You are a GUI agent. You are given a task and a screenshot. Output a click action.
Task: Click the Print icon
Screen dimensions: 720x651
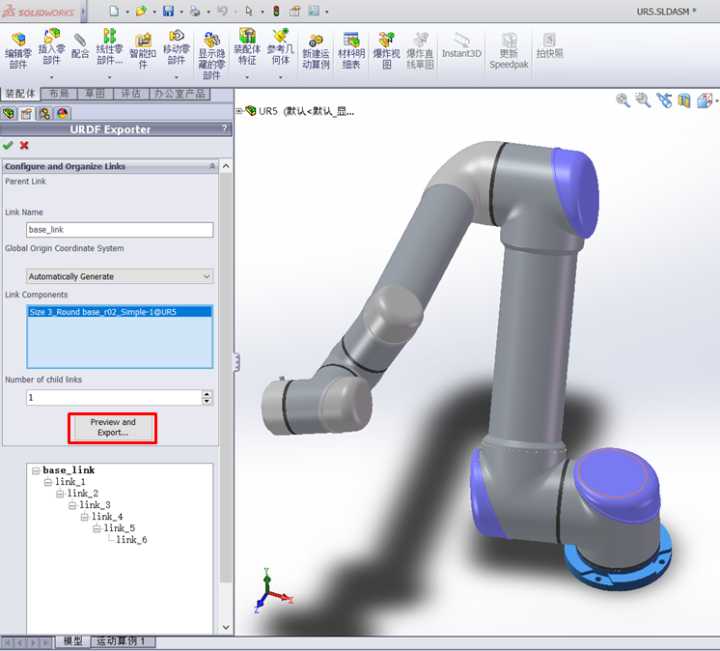pyautogui.click(x=195, y=11)
